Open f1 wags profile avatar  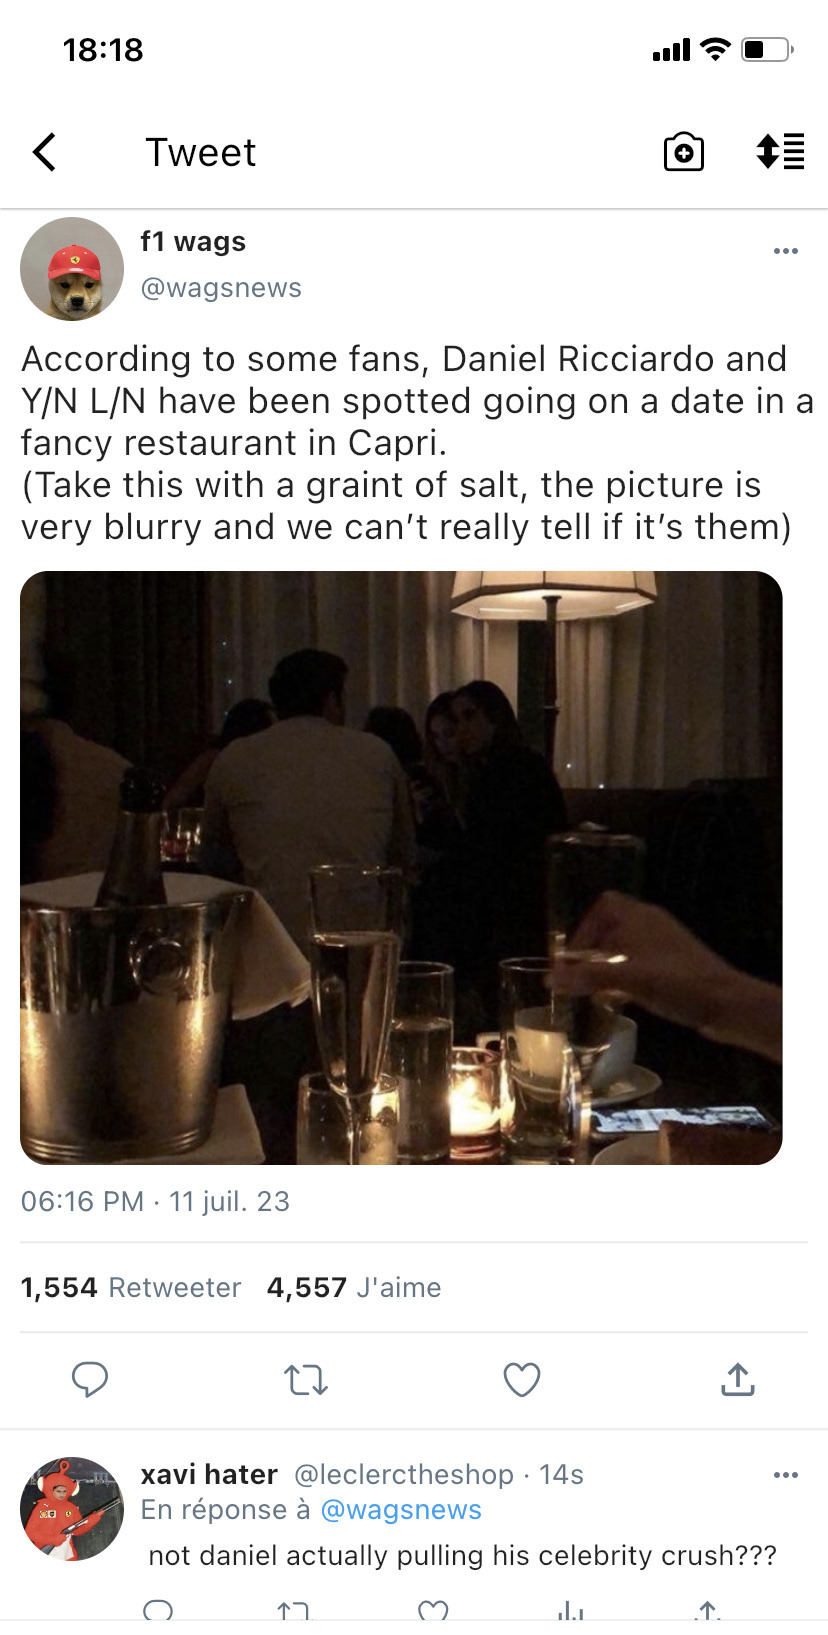click(72, 269)
